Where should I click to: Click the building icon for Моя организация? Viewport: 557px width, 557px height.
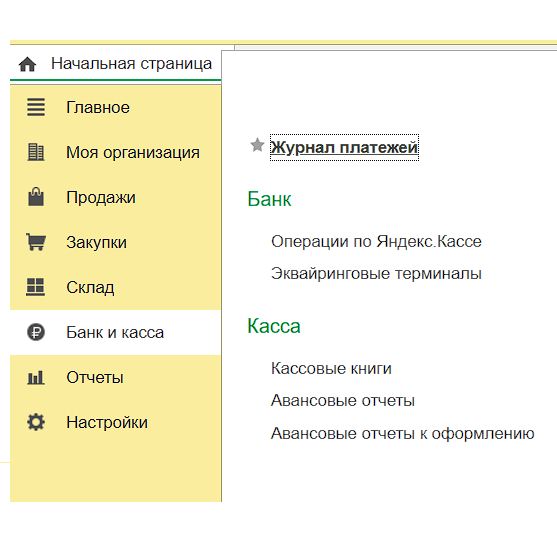point(36,152)
